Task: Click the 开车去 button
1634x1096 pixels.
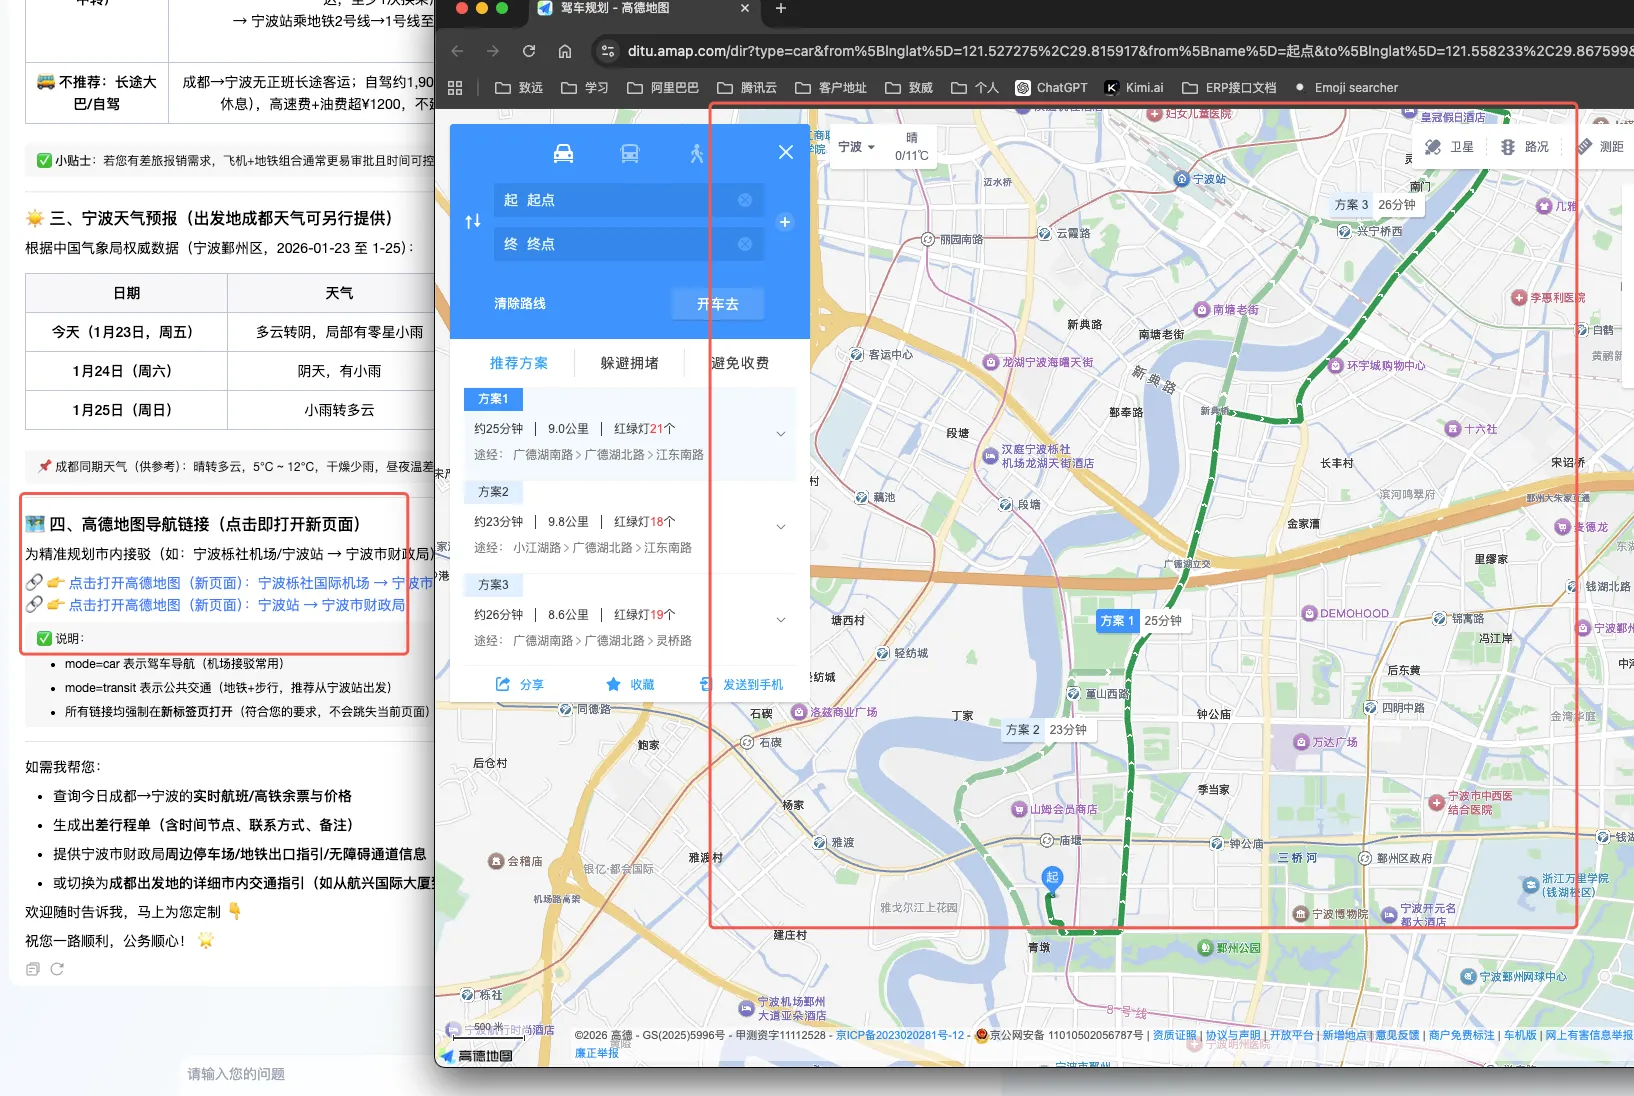Action: click(717, 304)
